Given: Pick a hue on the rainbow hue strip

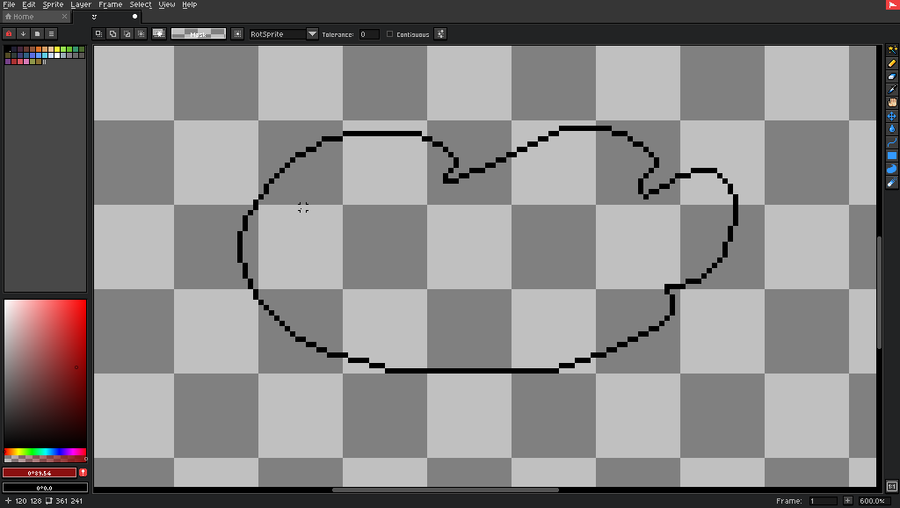Looking at the screenshot, I should point(45,452).
